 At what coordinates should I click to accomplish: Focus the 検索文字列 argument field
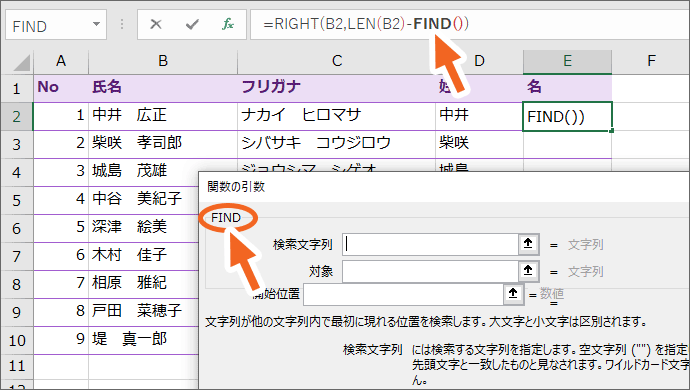click(430, 244)
